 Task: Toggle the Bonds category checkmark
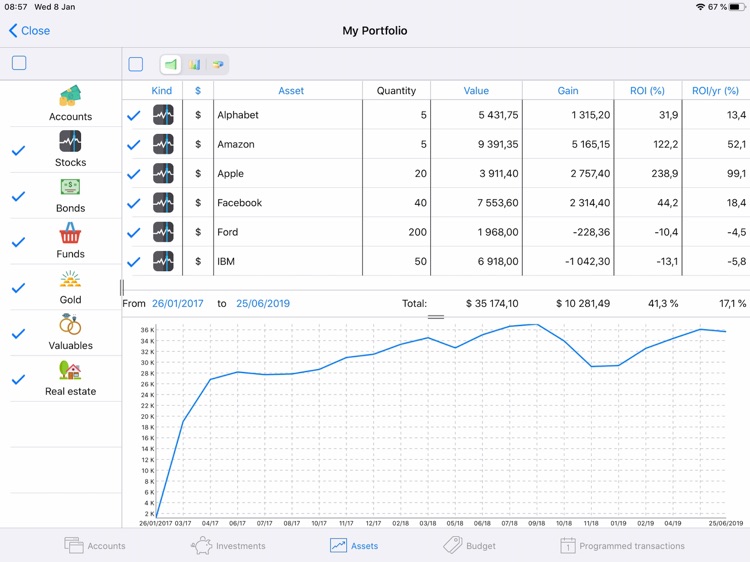[18, 196]
